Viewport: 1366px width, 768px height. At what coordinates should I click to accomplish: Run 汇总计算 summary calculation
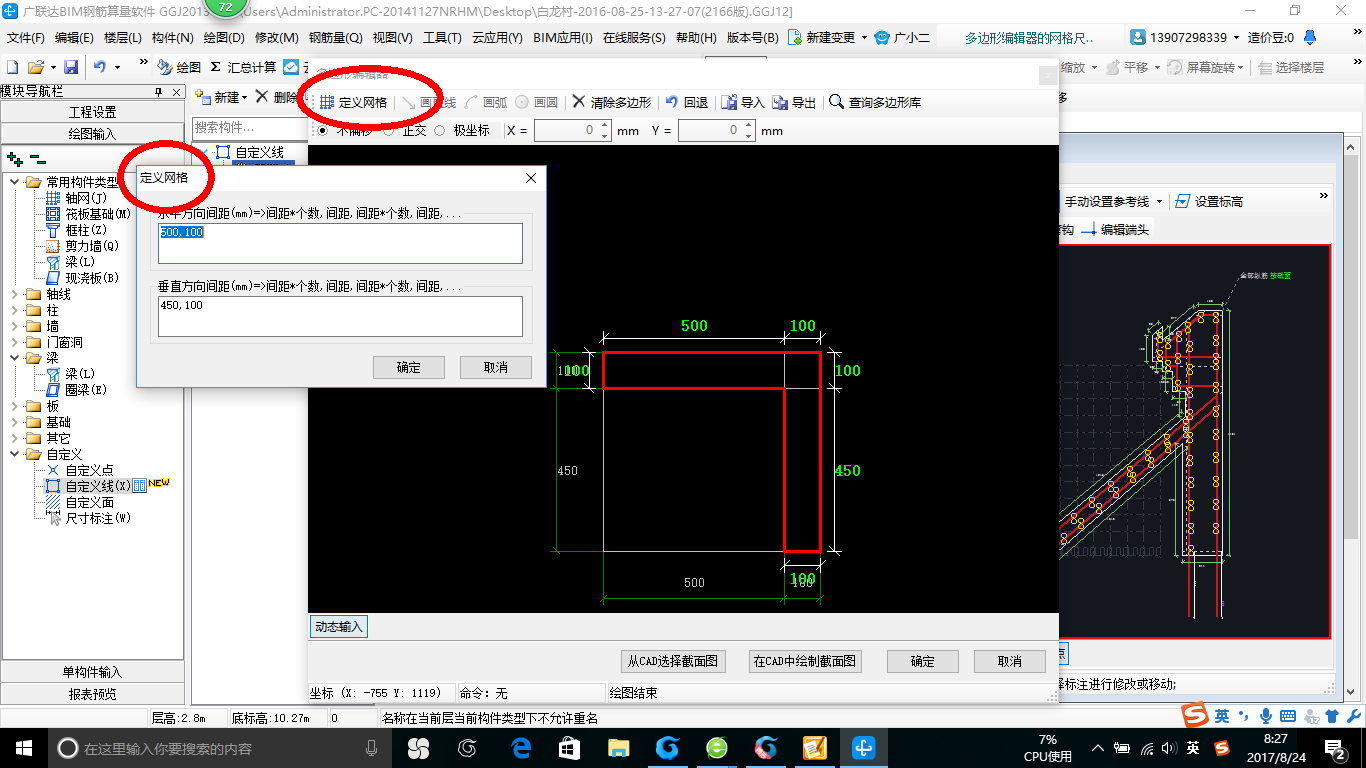[x=243, y=67]
